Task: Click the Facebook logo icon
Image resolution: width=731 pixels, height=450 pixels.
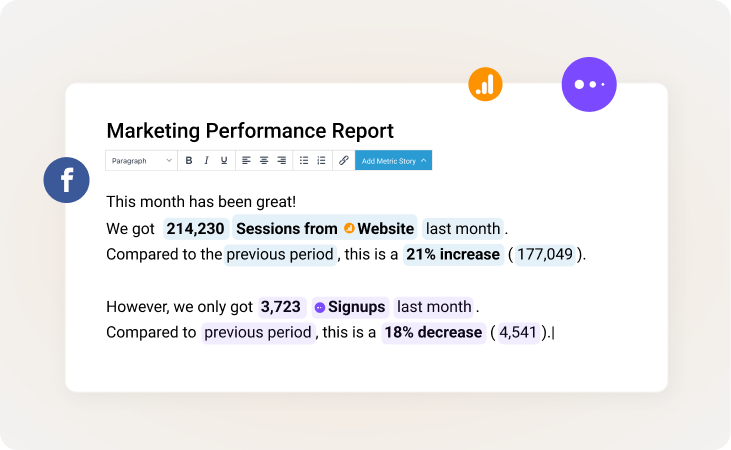Action: pos(67,180)
